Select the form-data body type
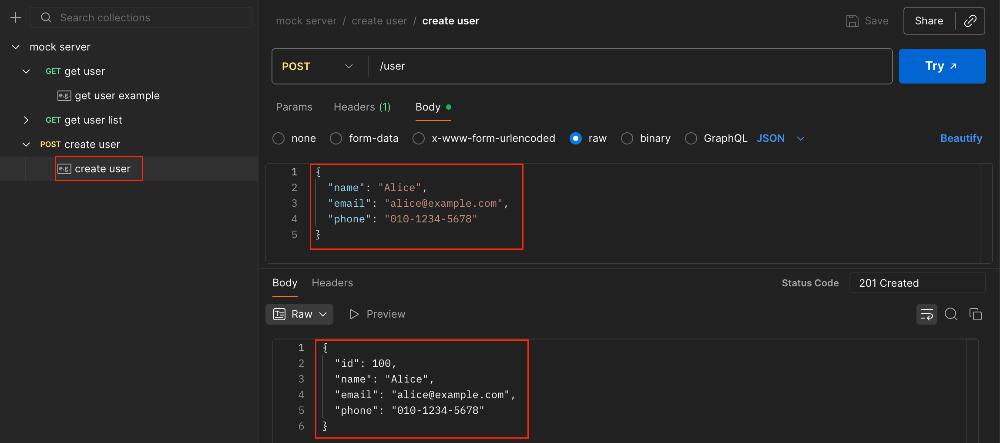Screen dimensions: 1000x443 (335, 138)
